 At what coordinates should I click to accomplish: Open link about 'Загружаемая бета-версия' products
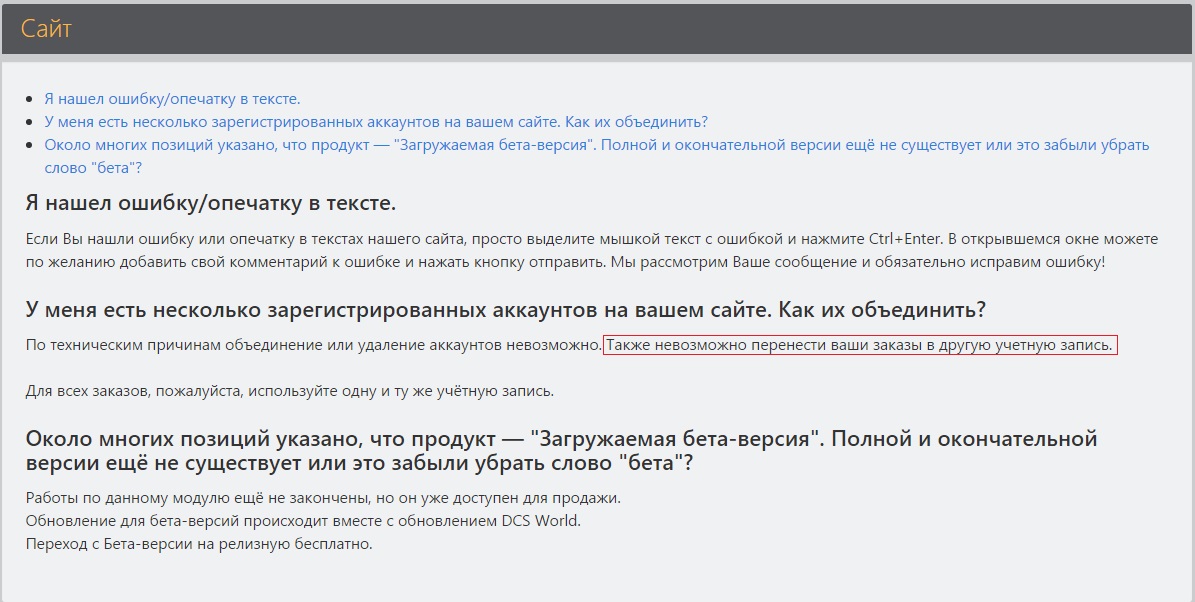597,156
